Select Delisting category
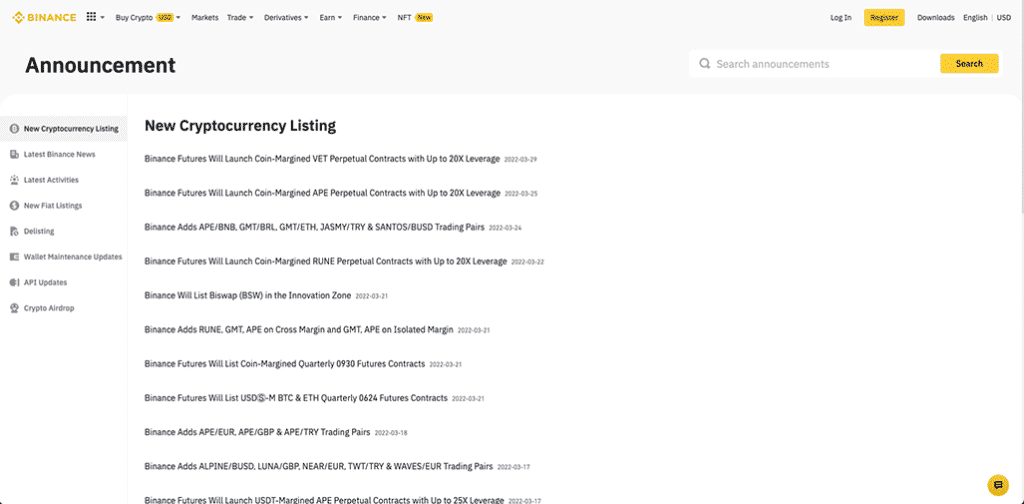 (x=63, y=231)
